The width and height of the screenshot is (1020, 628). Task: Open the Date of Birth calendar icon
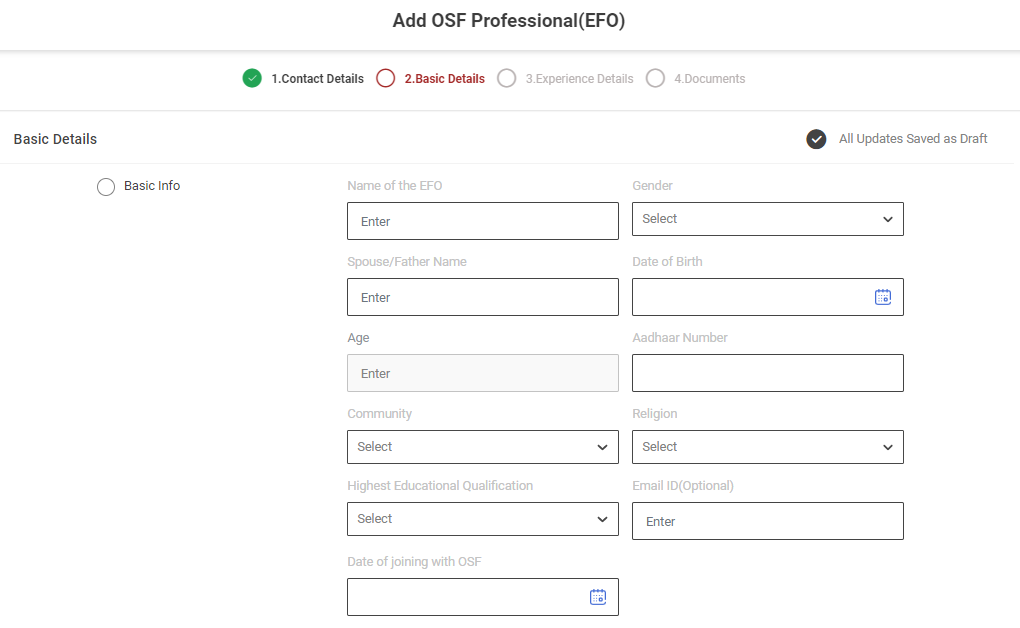click(x=882, y=297)
